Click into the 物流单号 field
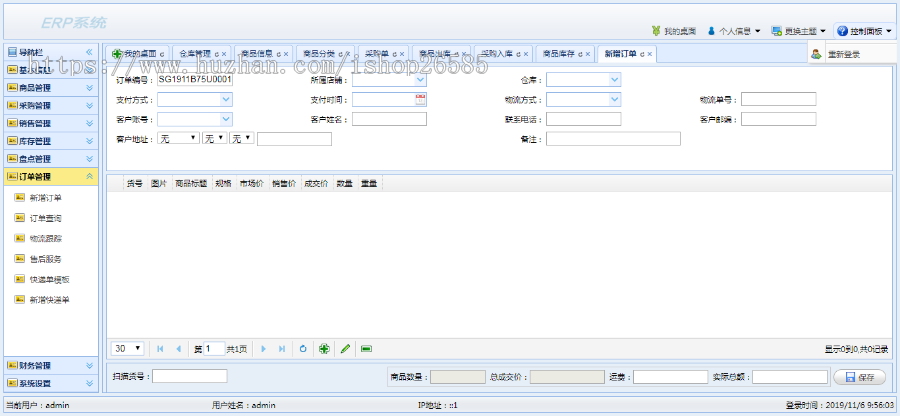 (x=778, y=99)
